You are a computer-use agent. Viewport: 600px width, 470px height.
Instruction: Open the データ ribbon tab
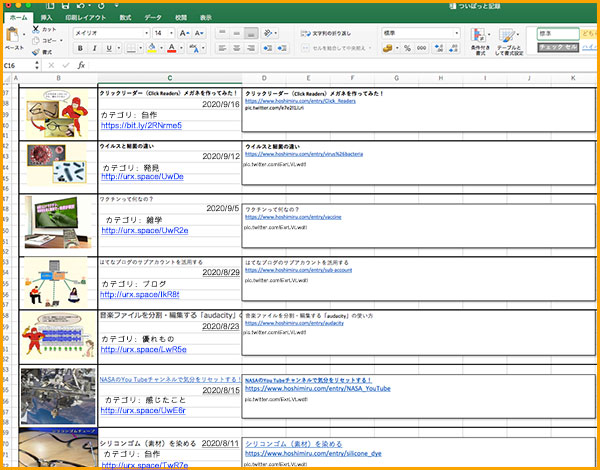153,18
